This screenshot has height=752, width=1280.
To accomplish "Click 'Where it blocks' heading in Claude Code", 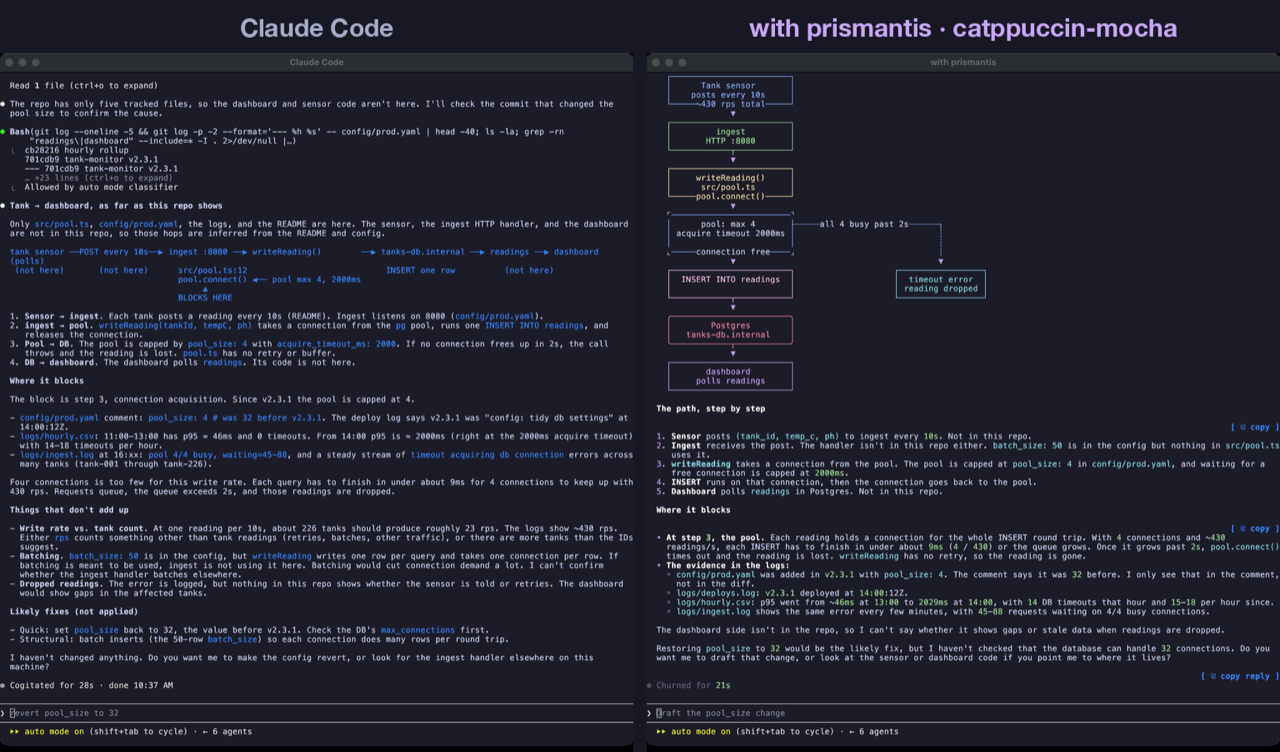I will 47,380.
